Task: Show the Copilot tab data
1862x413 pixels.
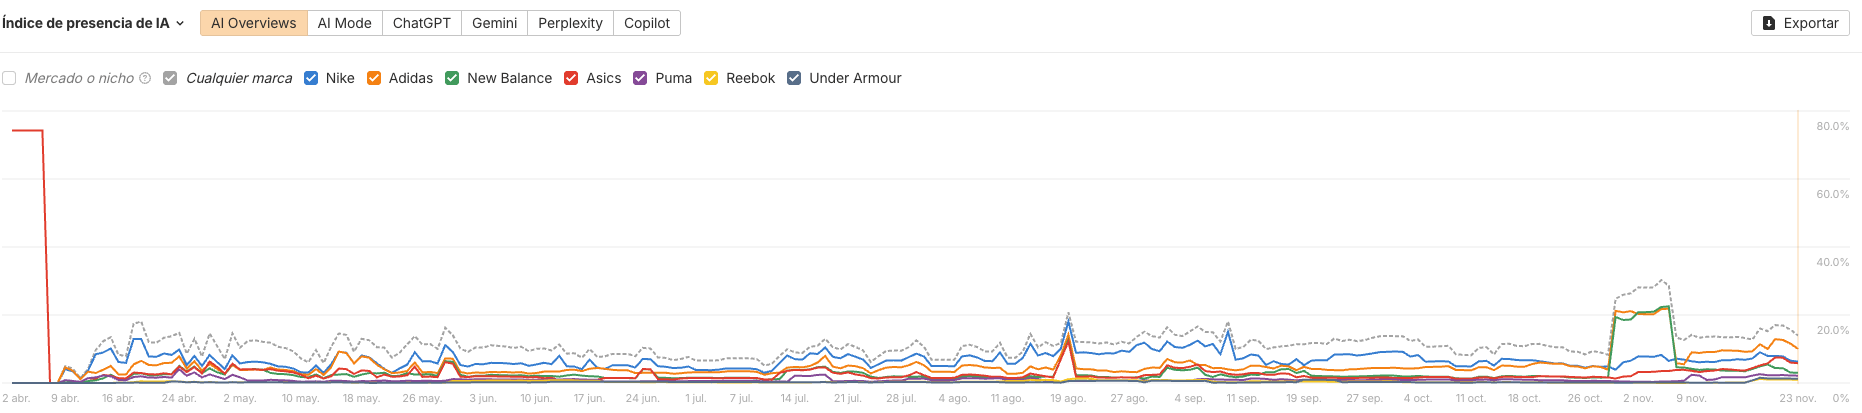Action: [x=646, y=23]
